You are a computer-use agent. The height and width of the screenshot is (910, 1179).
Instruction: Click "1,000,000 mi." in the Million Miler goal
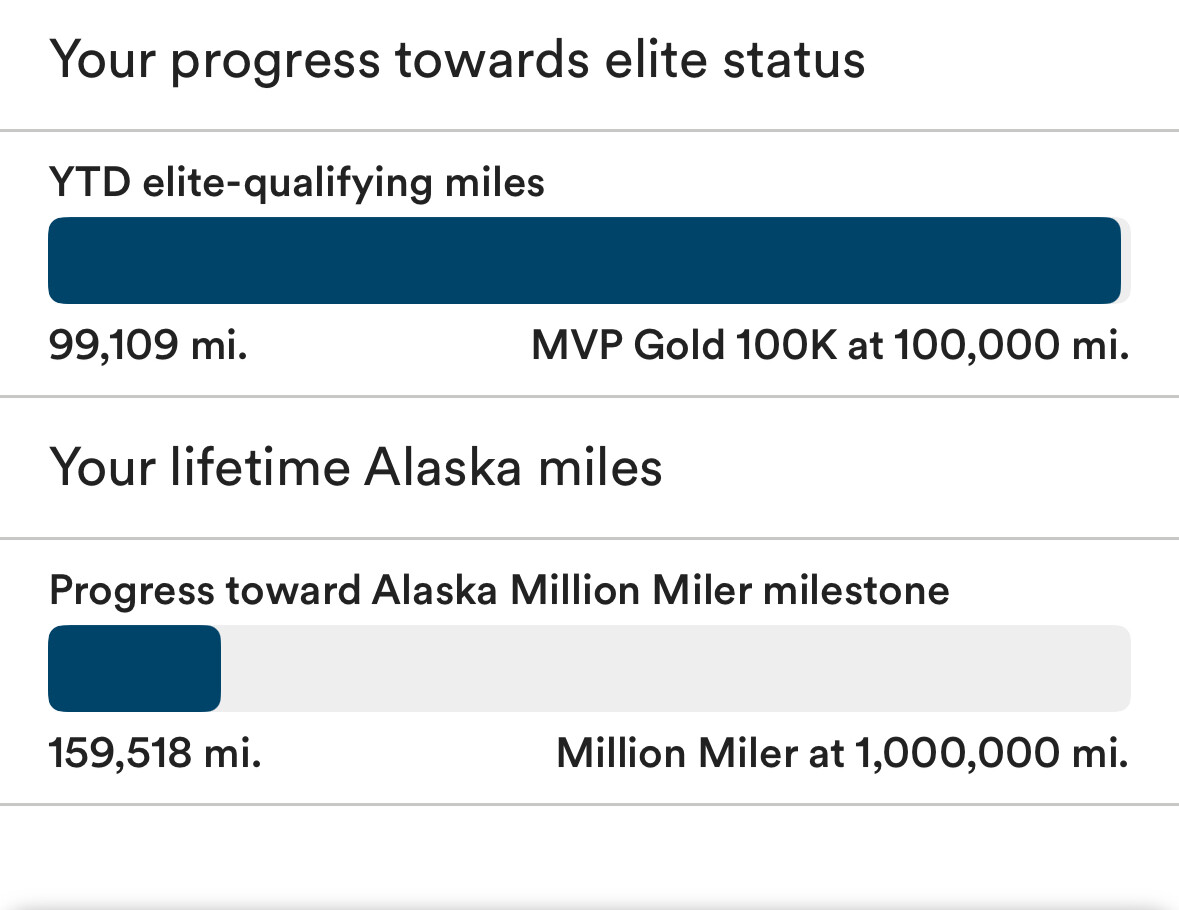(x=991, y=752)
